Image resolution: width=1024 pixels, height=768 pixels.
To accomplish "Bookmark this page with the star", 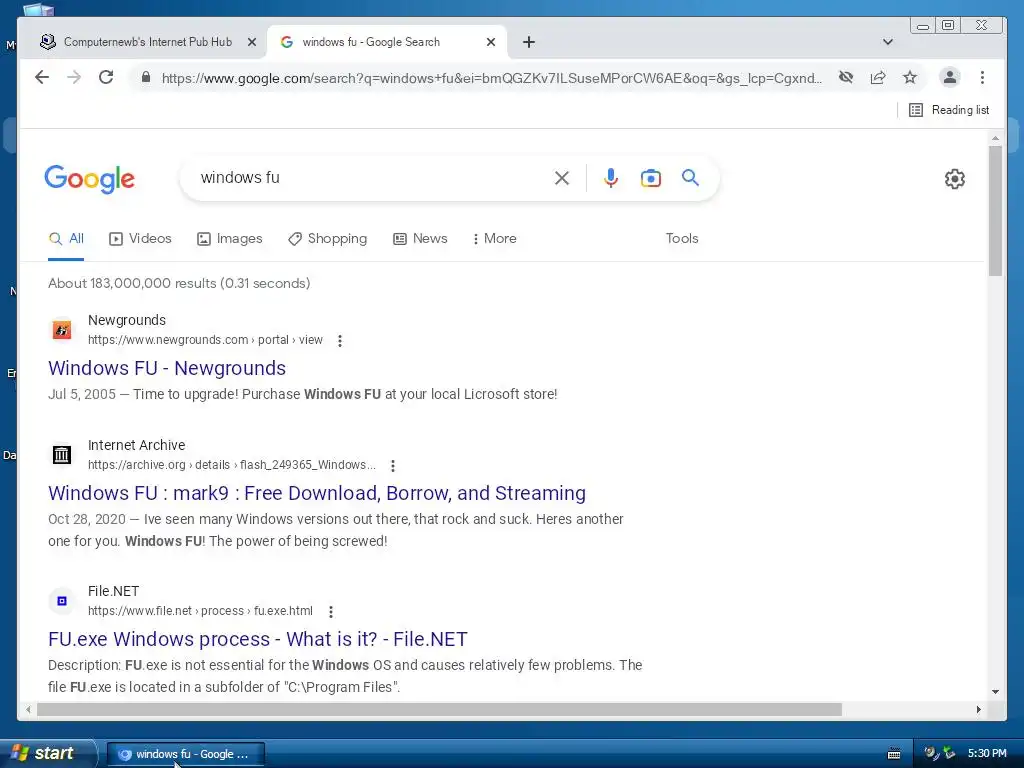I will (x=910, y=78).
